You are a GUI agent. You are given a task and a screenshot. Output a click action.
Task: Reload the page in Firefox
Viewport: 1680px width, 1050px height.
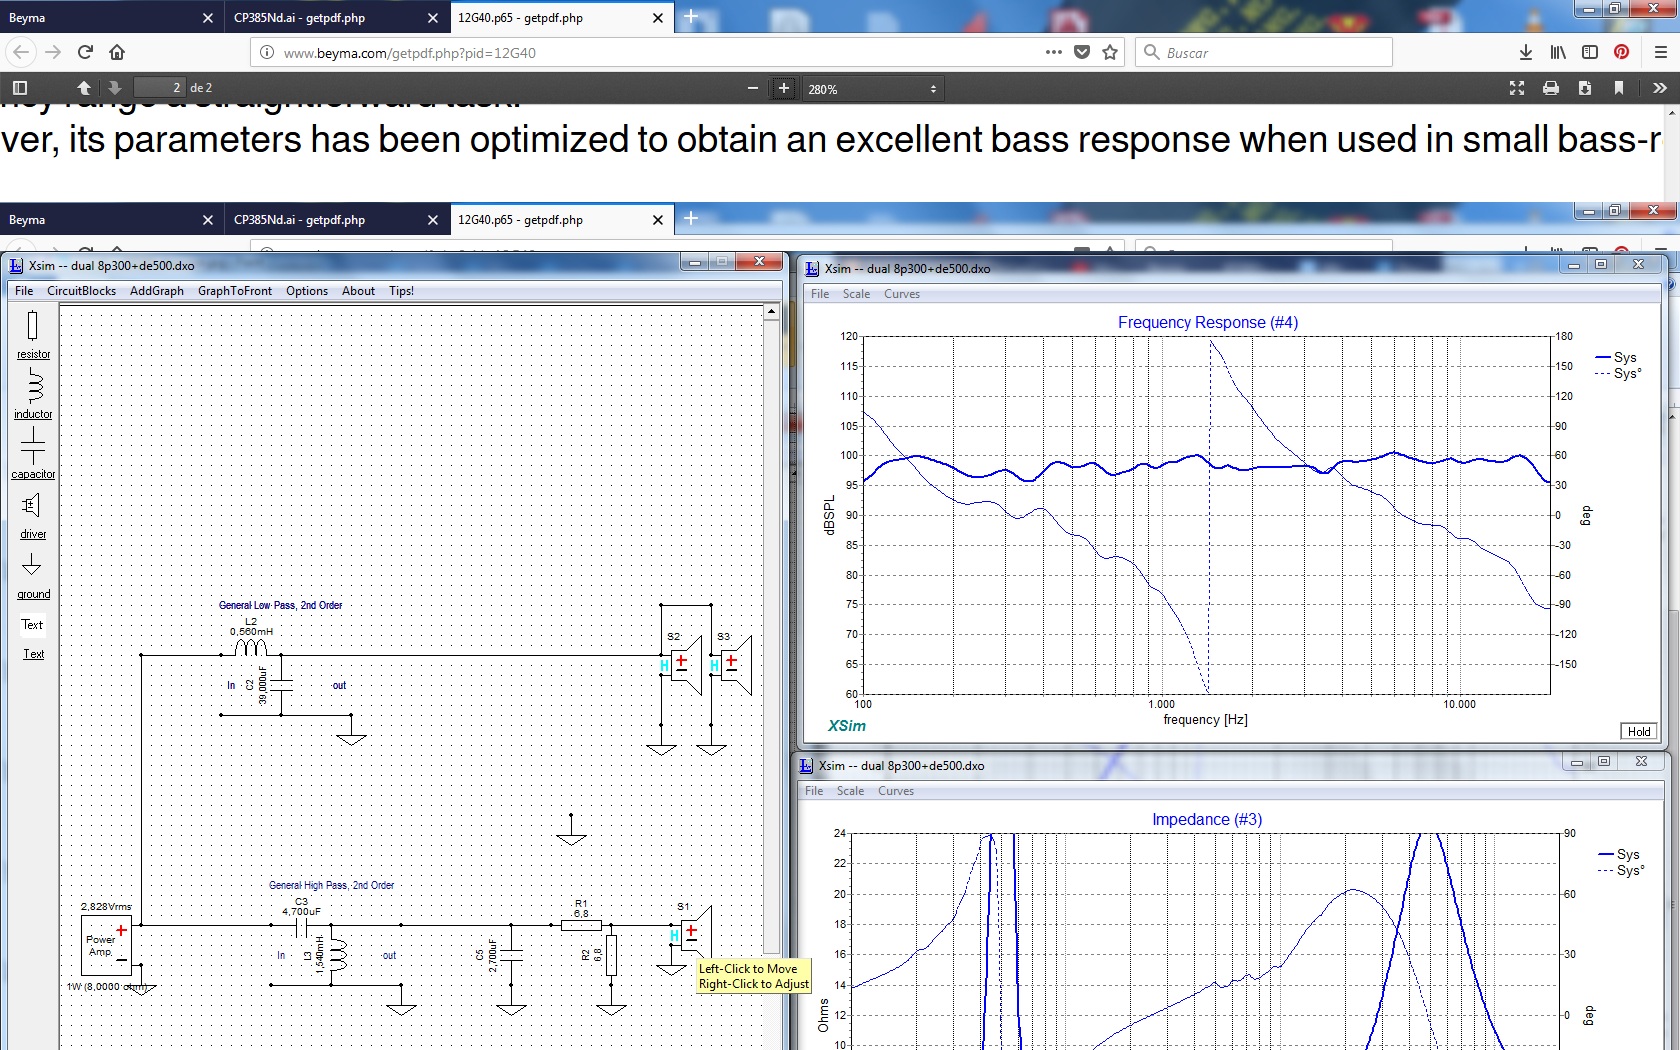tap(86, 52)
